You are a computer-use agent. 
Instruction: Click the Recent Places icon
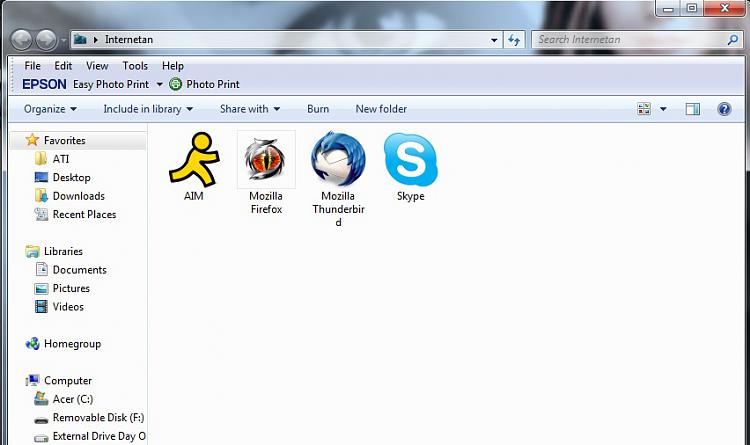(x=41, y=214)
